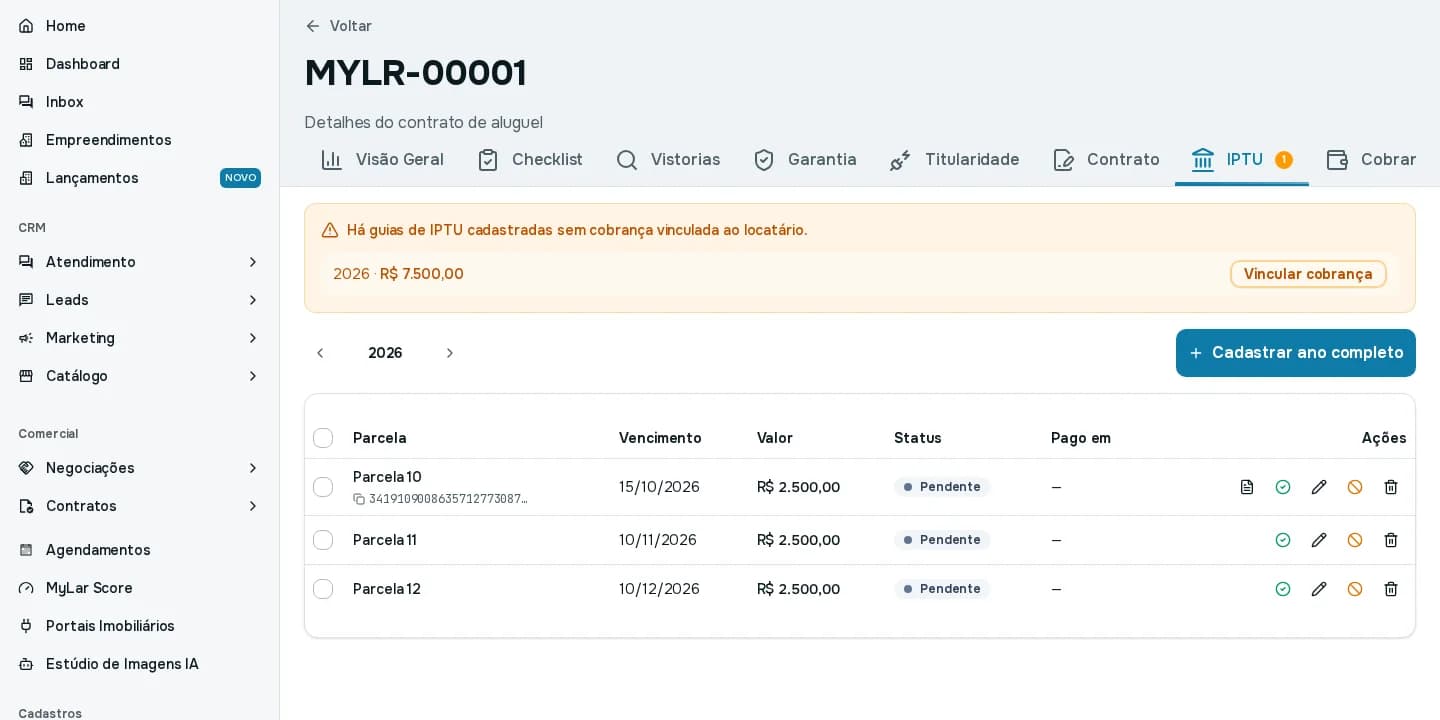Delete Parcela 12 with the trash icon
1440x720 pixels.
(x=1391, y=589)
